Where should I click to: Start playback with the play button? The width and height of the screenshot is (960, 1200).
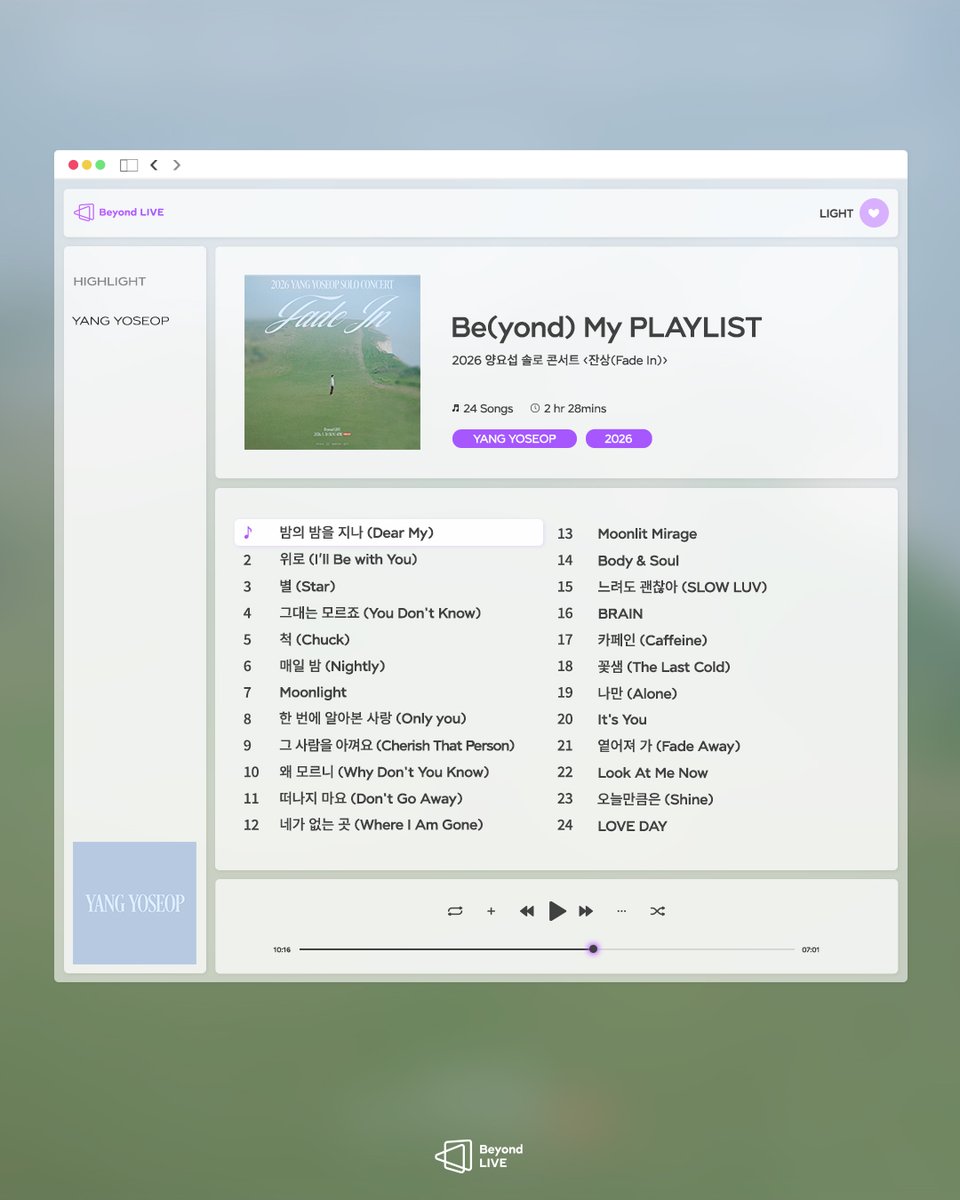558,911
